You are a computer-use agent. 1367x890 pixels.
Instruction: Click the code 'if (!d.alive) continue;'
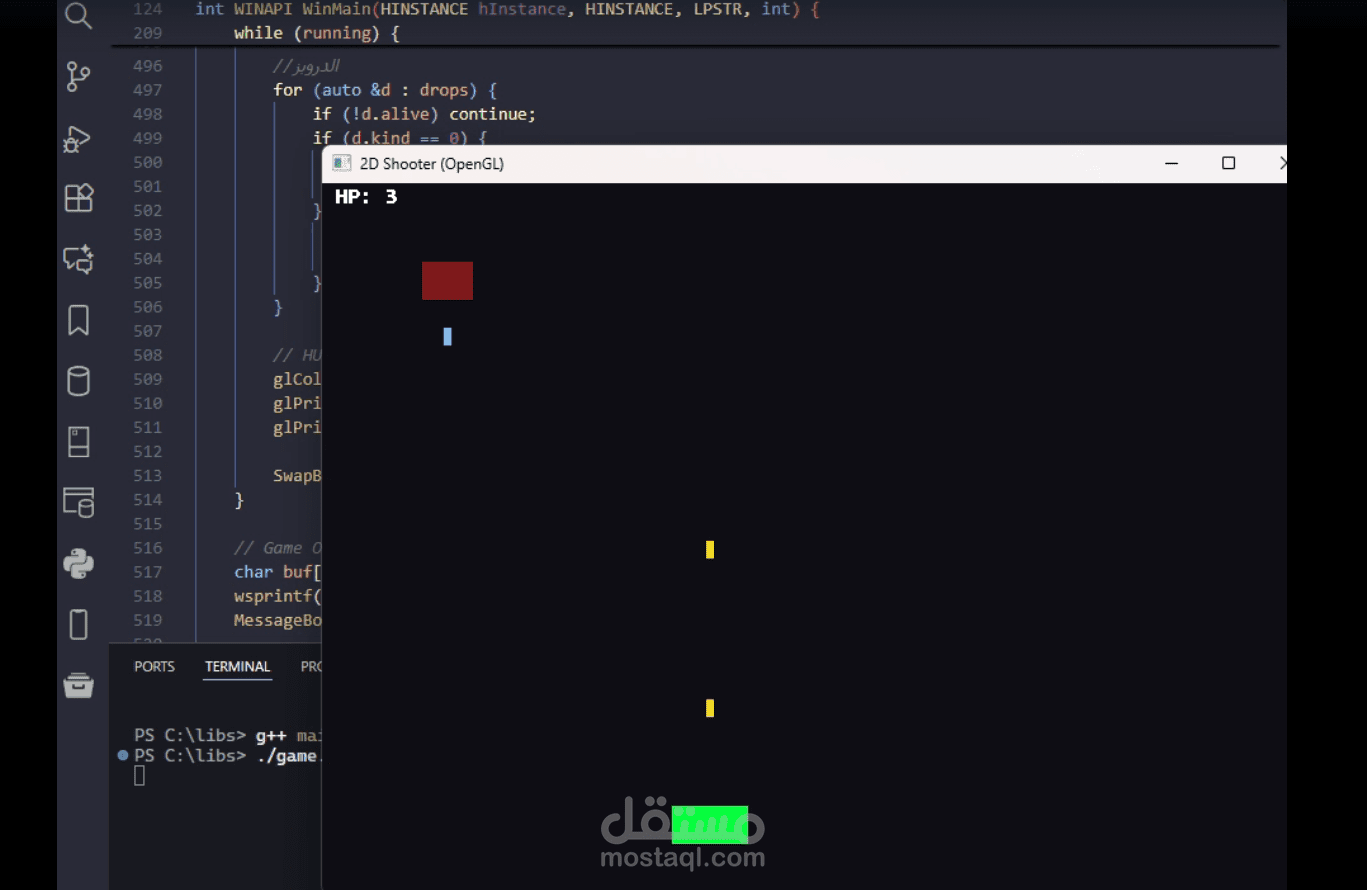(425, 114)
